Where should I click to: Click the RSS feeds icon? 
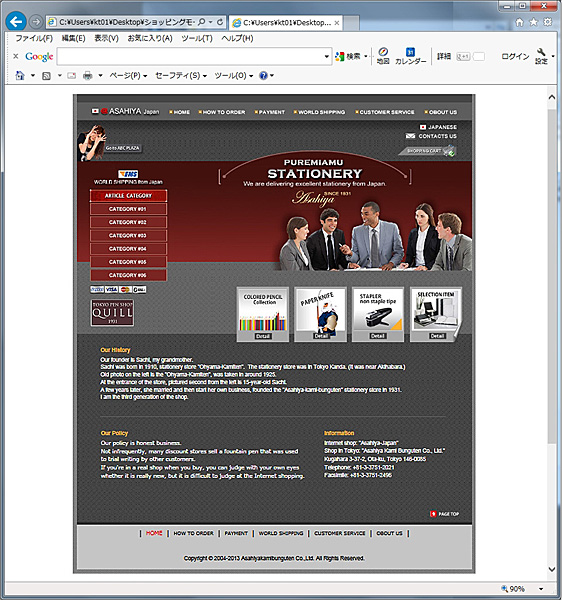pyautogui.click(x=46, y=76)
